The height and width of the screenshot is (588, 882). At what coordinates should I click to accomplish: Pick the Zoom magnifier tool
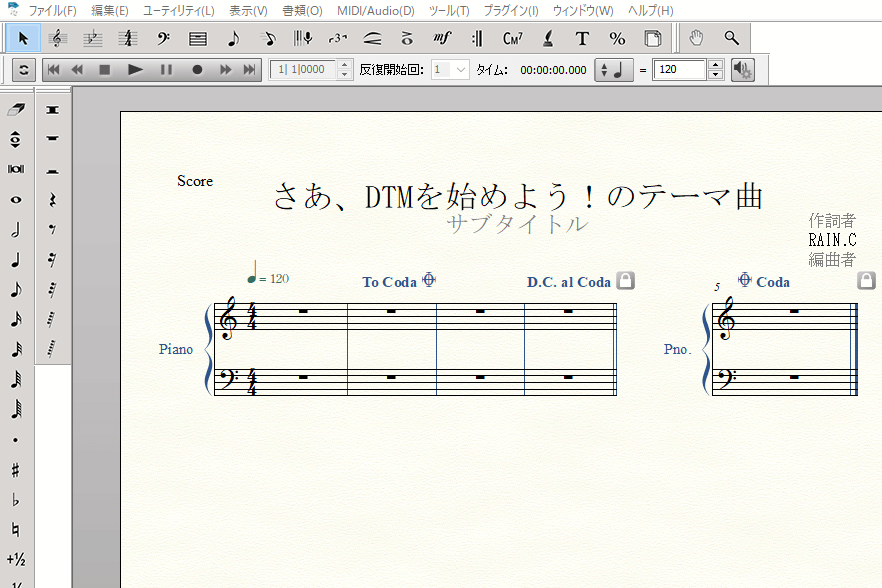[x=732, y=38]
